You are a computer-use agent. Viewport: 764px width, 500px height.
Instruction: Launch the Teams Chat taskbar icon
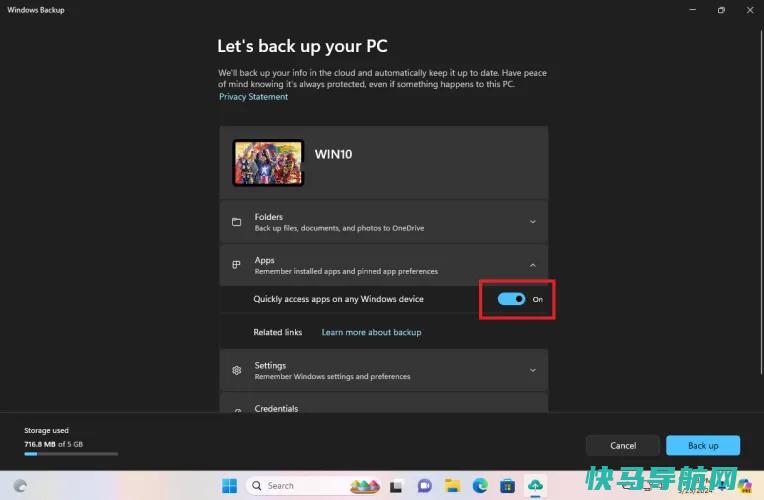(424, 486)
